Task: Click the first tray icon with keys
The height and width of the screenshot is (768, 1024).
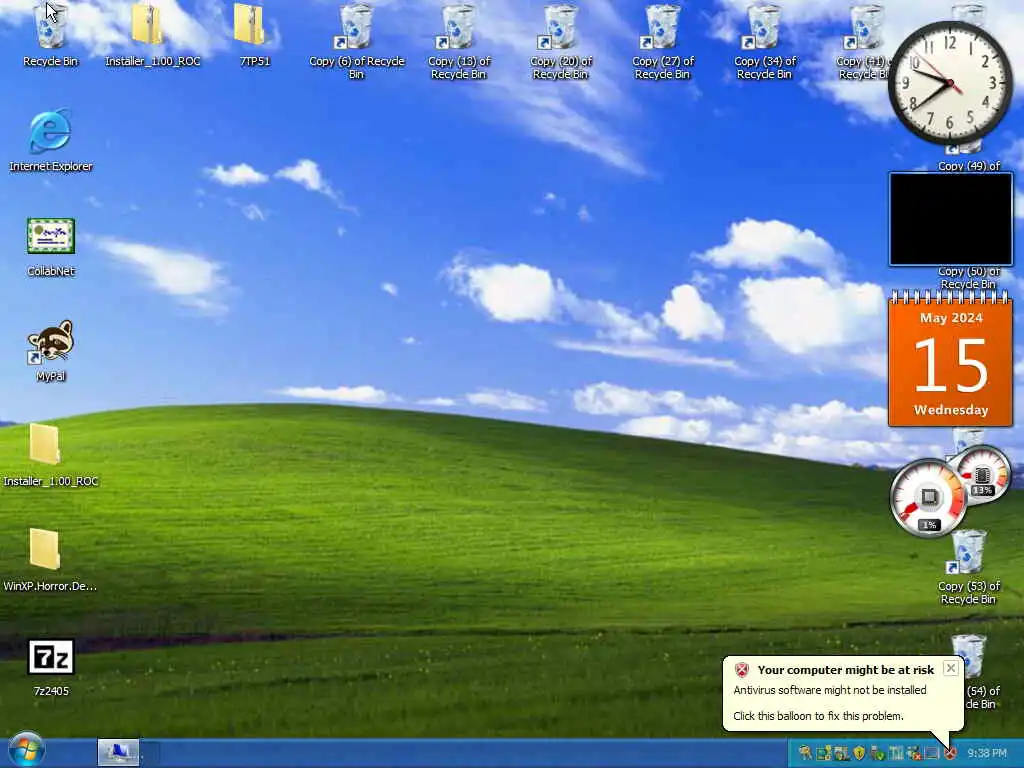Action: (805, 753)
